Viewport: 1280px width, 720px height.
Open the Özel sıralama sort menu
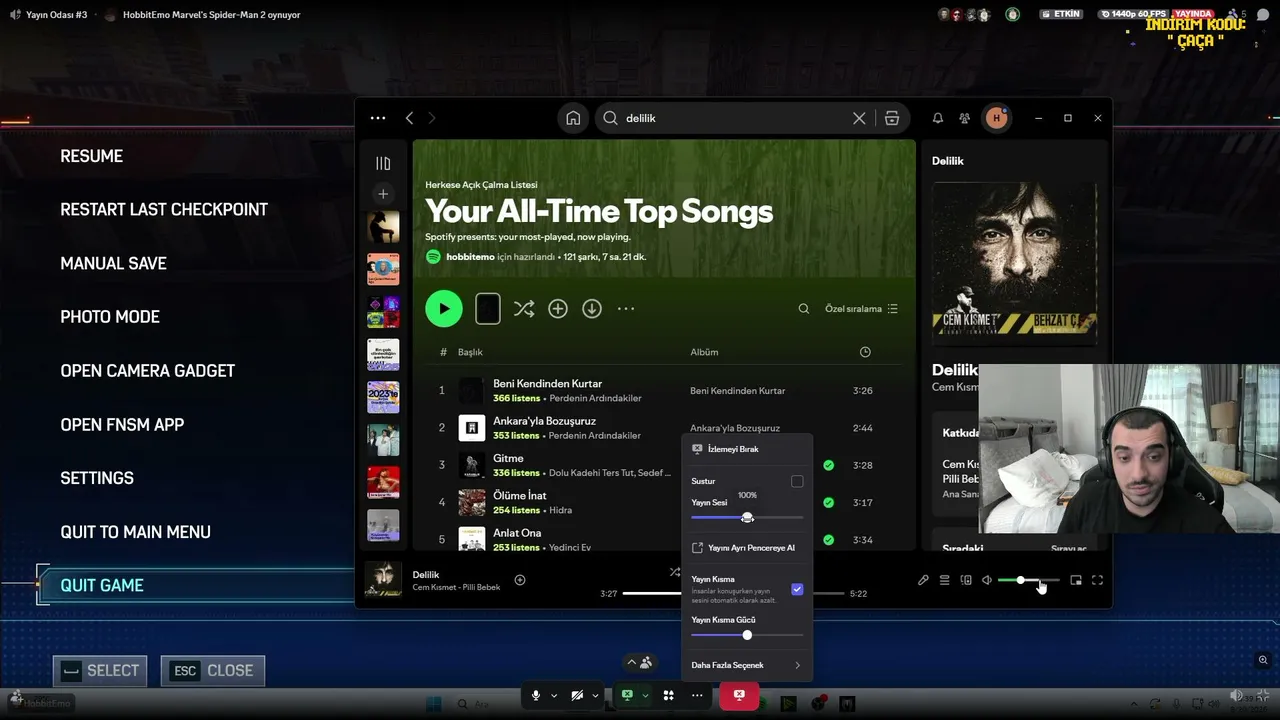coord(861,309)
